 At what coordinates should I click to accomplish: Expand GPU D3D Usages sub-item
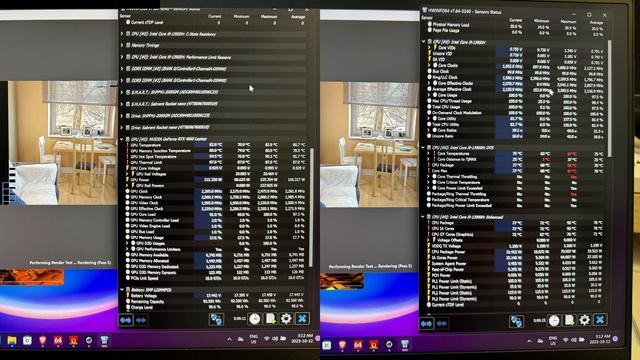pos(127,243)
